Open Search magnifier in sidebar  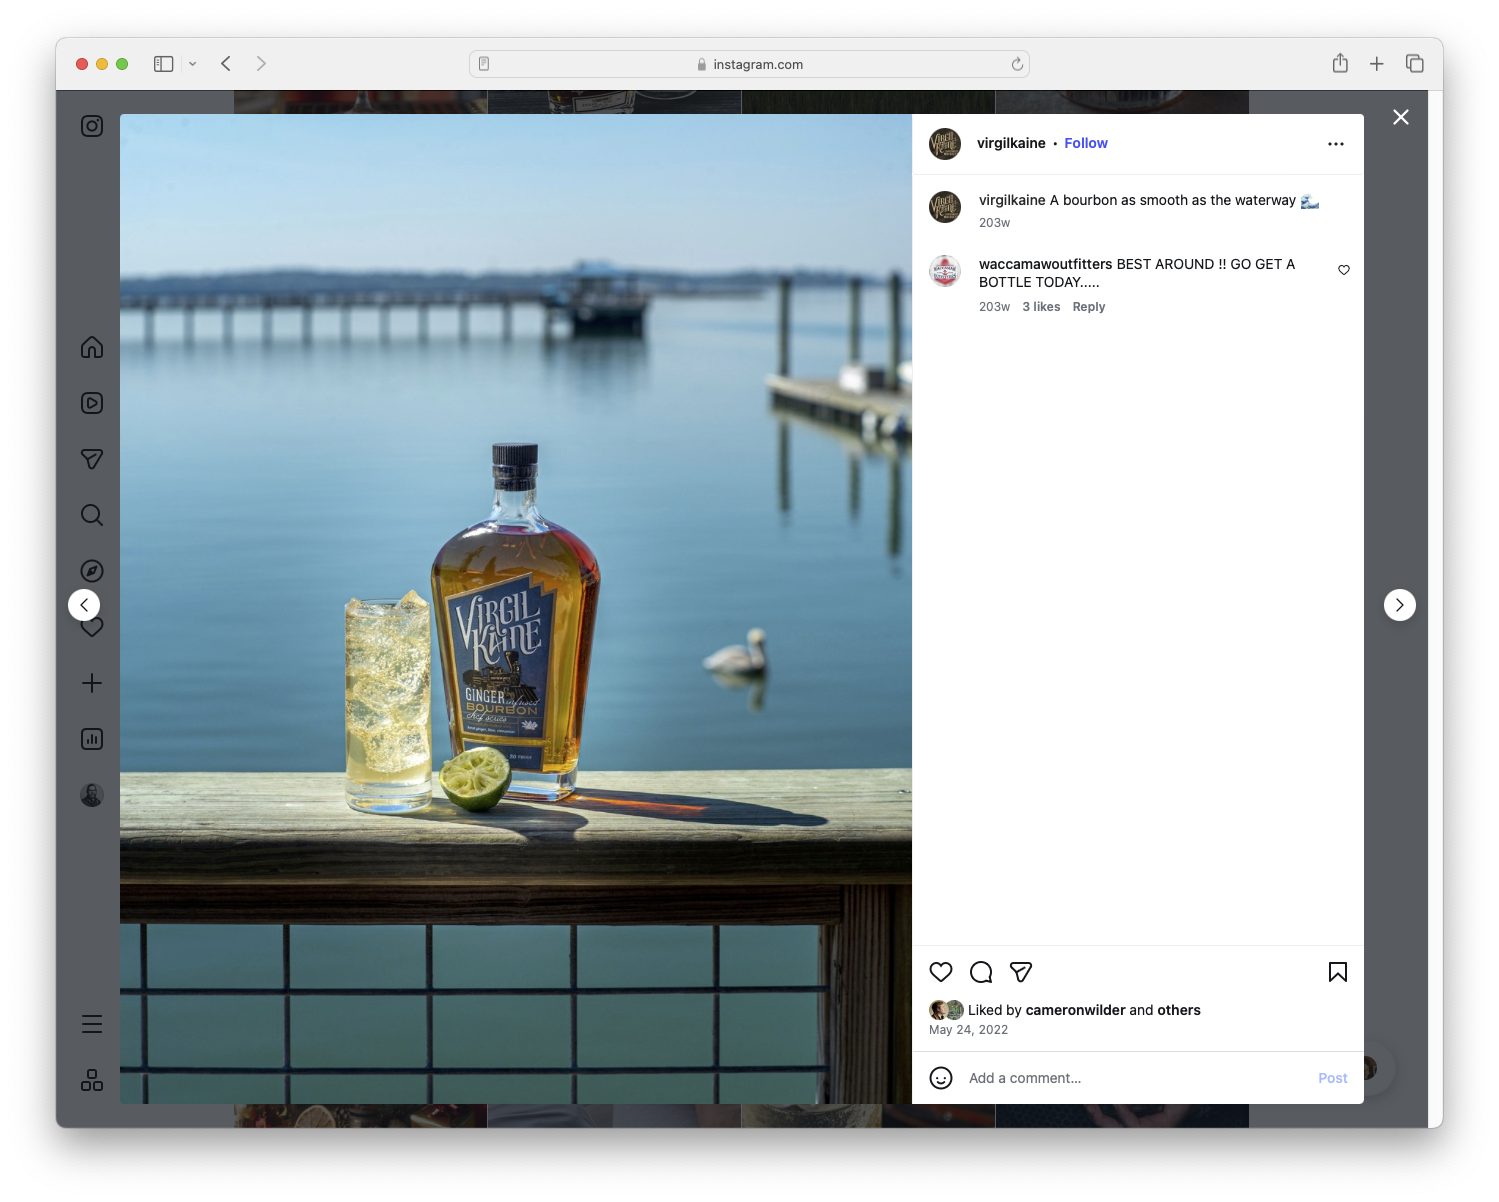pyautogui.click(x=92, y=515)
